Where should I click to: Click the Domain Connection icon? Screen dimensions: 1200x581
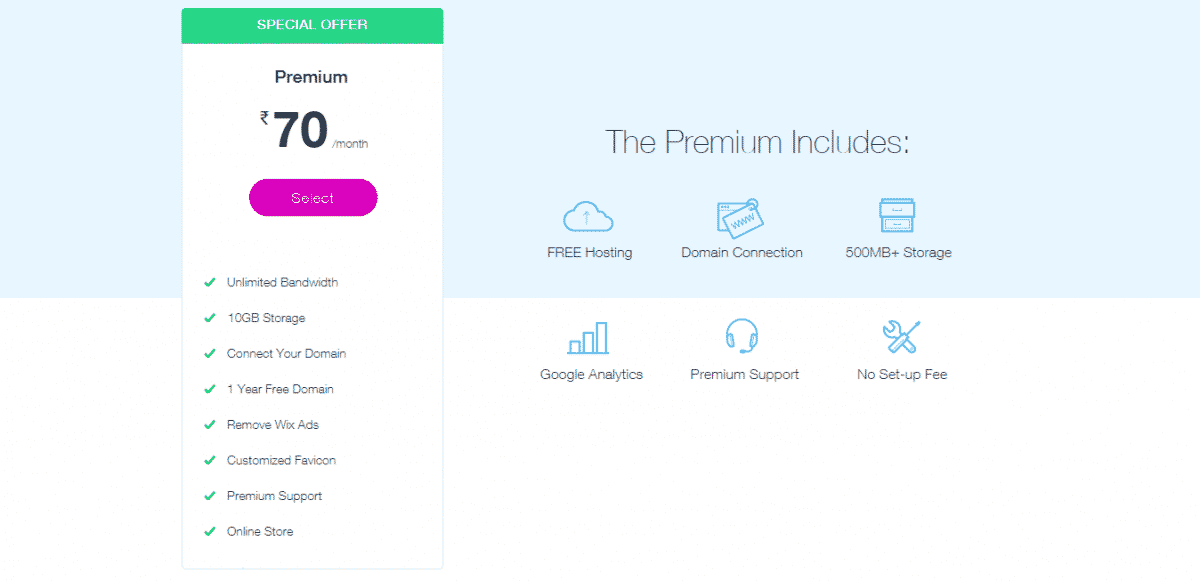pyautogui.click(x=741, y=214)
